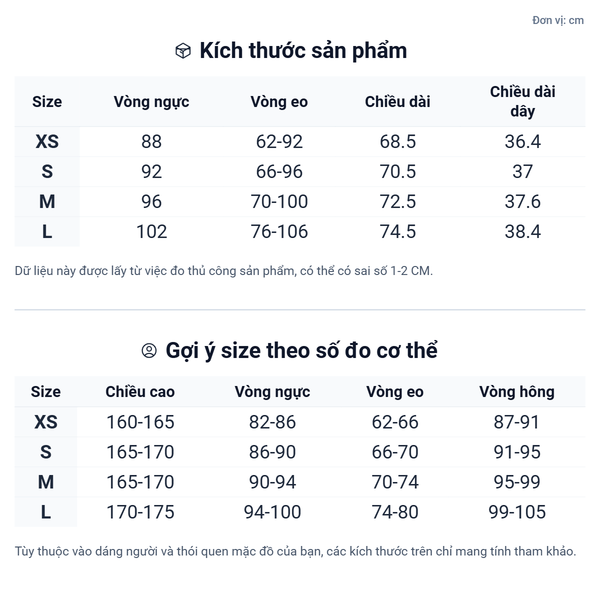600x600 pixels.
Task: Click the 94-100 chest measurement cell
Action: click(x=272, y=513)
